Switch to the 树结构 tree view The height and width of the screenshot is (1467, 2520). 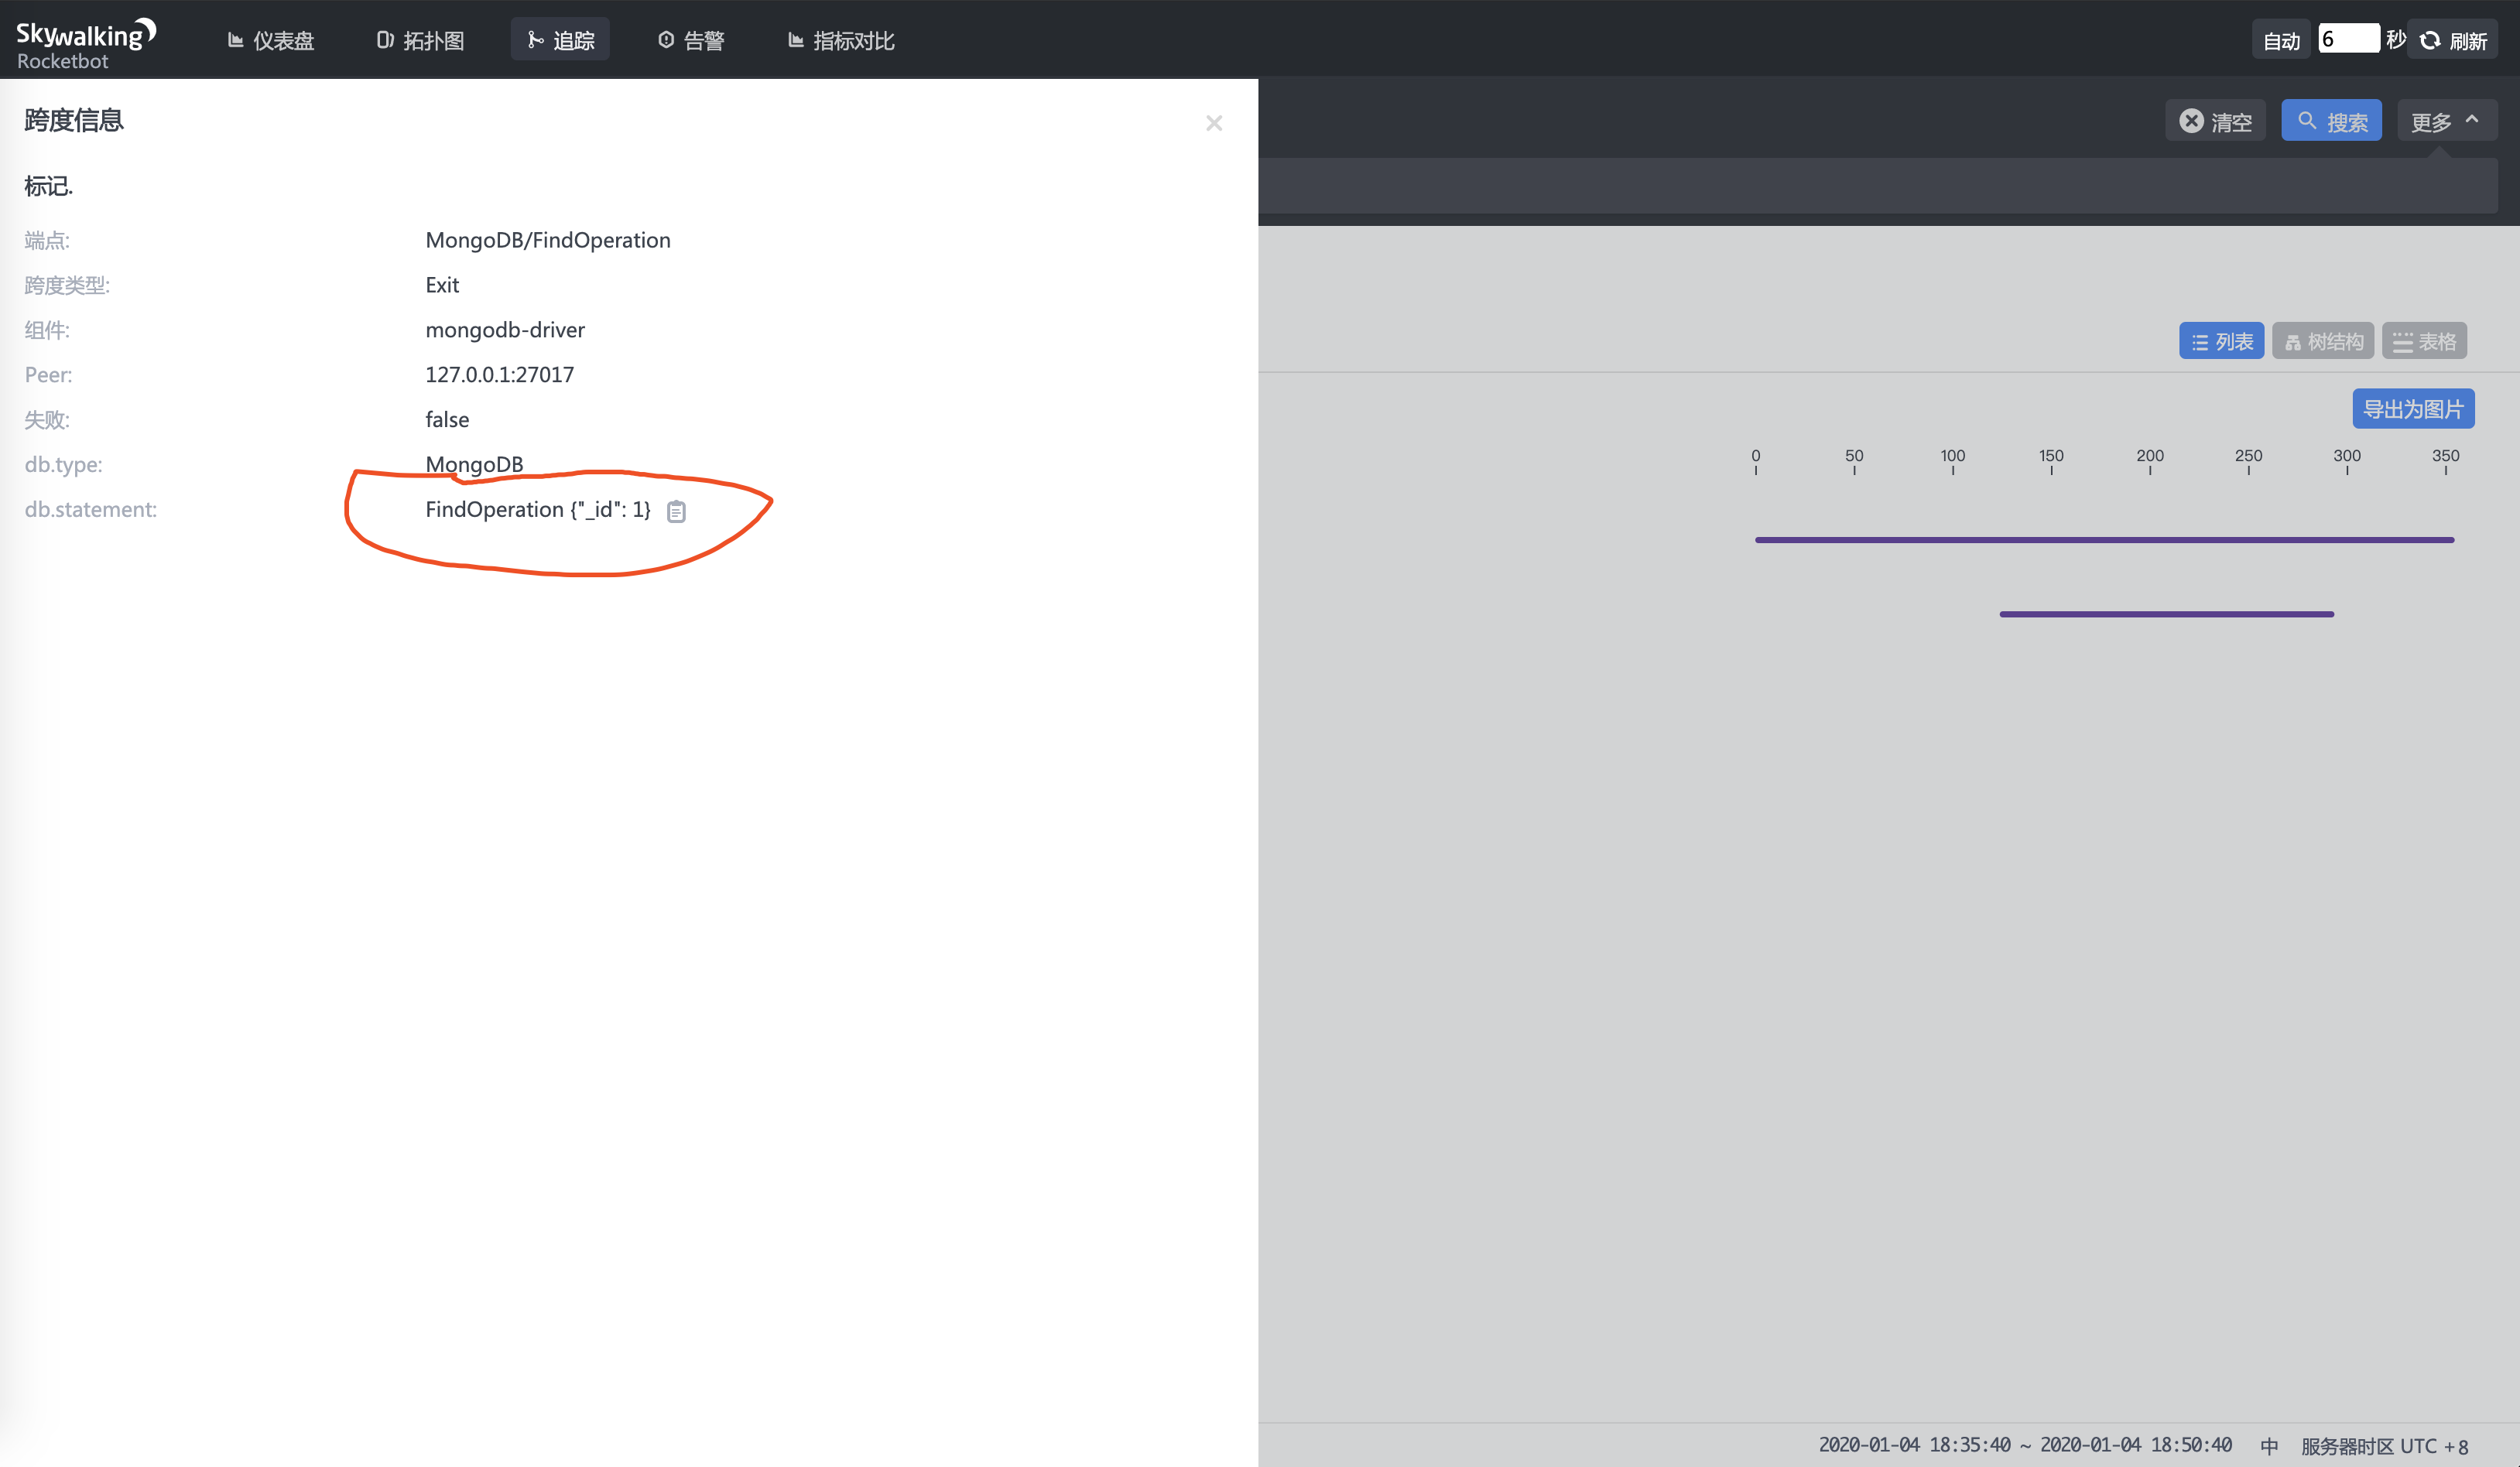2323,341
